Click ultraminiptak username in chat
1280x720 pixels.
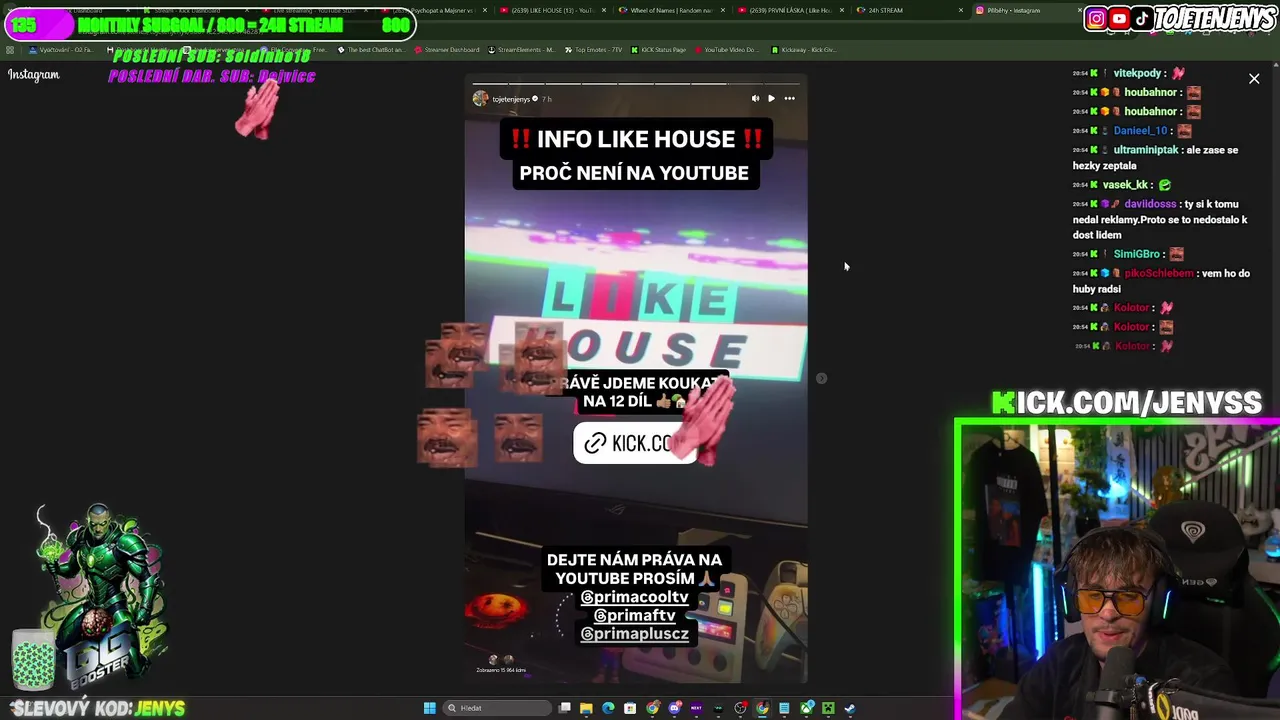coord(1146,150)
